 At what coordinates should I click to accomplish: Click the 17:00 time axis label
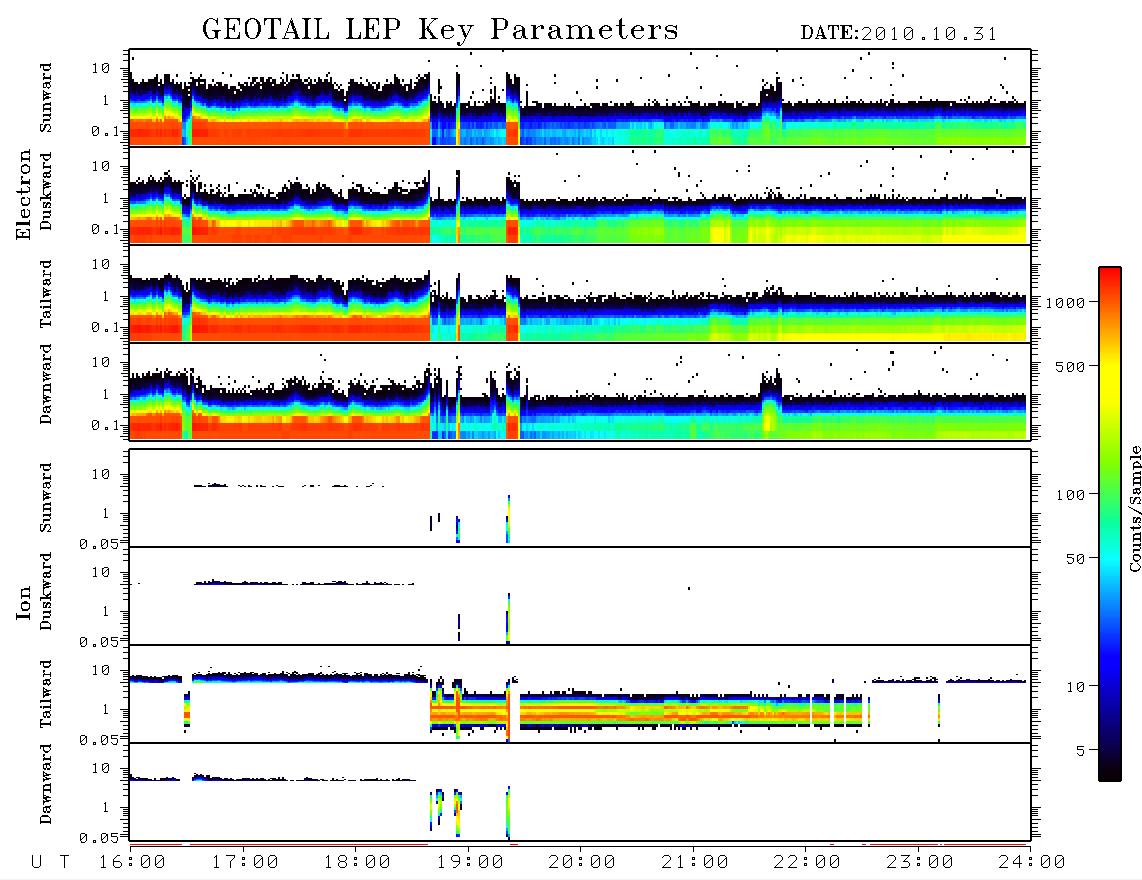245,863
